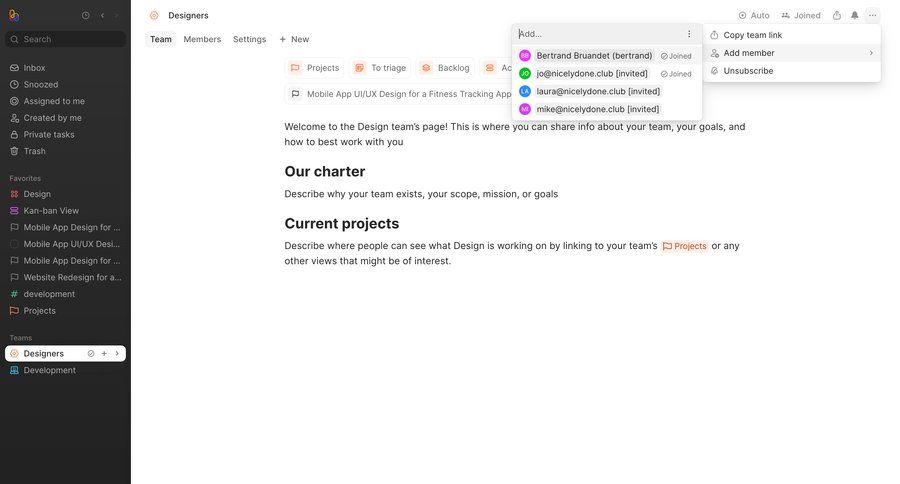Viewport: 900px width, 484px height.
Task: Switch to the Members tab
Action: (202, 39)
